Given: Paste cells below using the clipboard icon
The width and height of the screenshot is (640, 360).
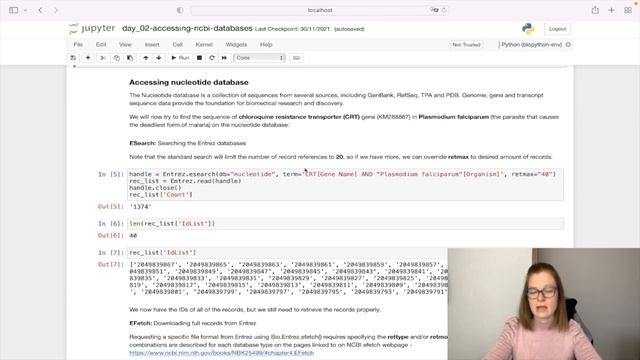Looking at the screenshot, I should click(x=130, y=58).
